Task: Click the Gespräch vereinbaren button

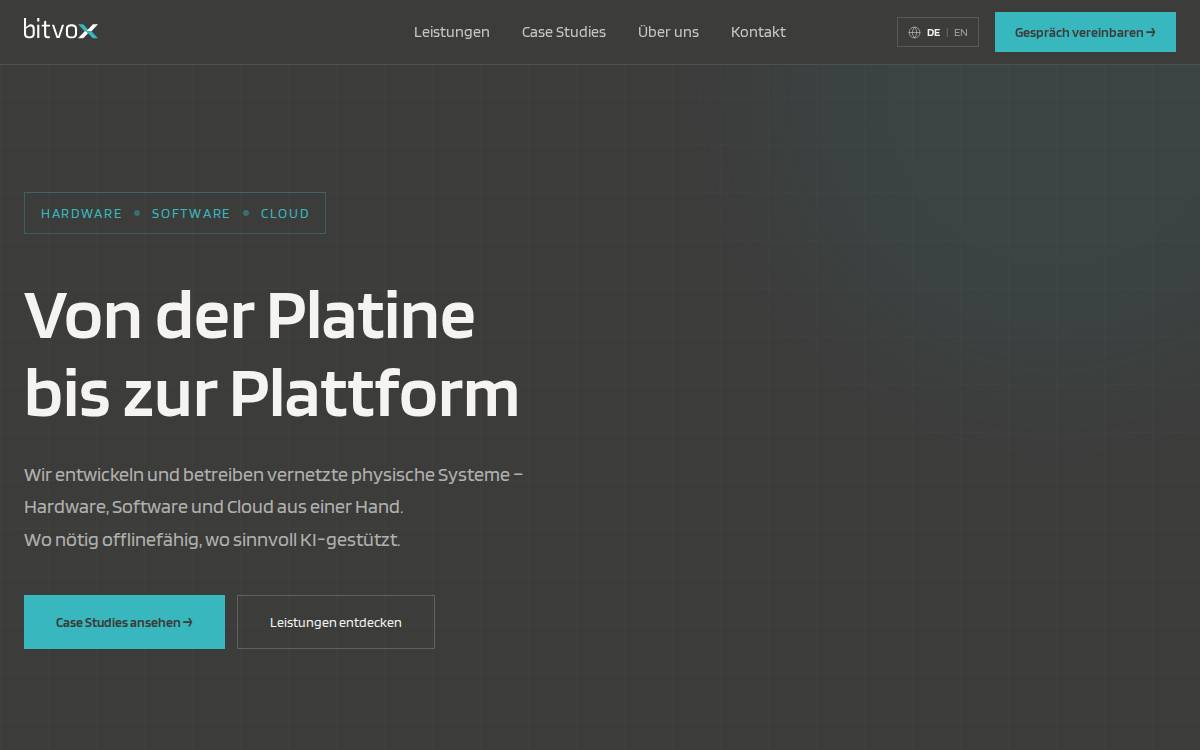Action: pos(1085,32)
